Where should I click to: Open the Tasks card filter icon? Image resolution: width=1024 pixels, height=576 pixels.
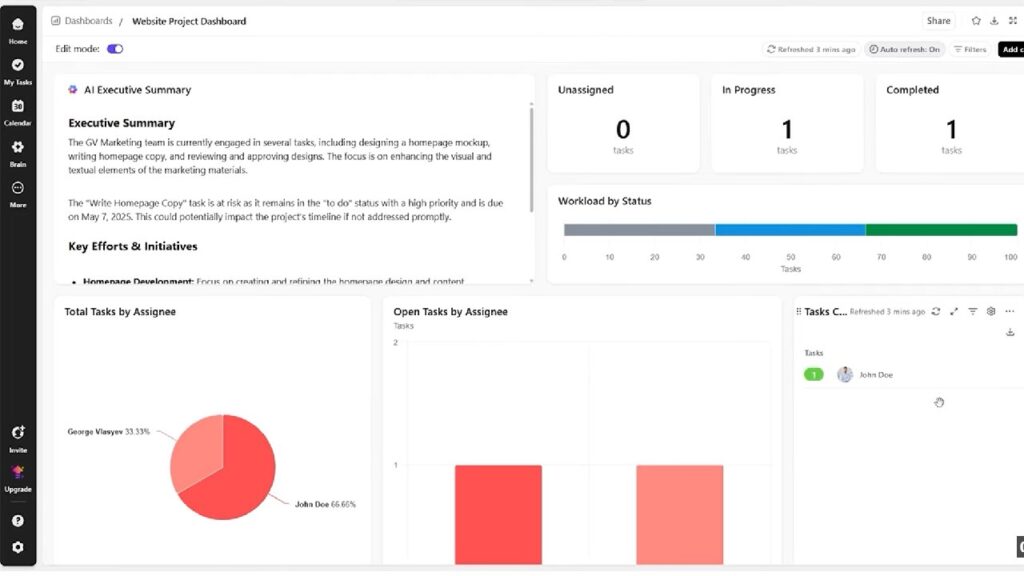(972, 312)
